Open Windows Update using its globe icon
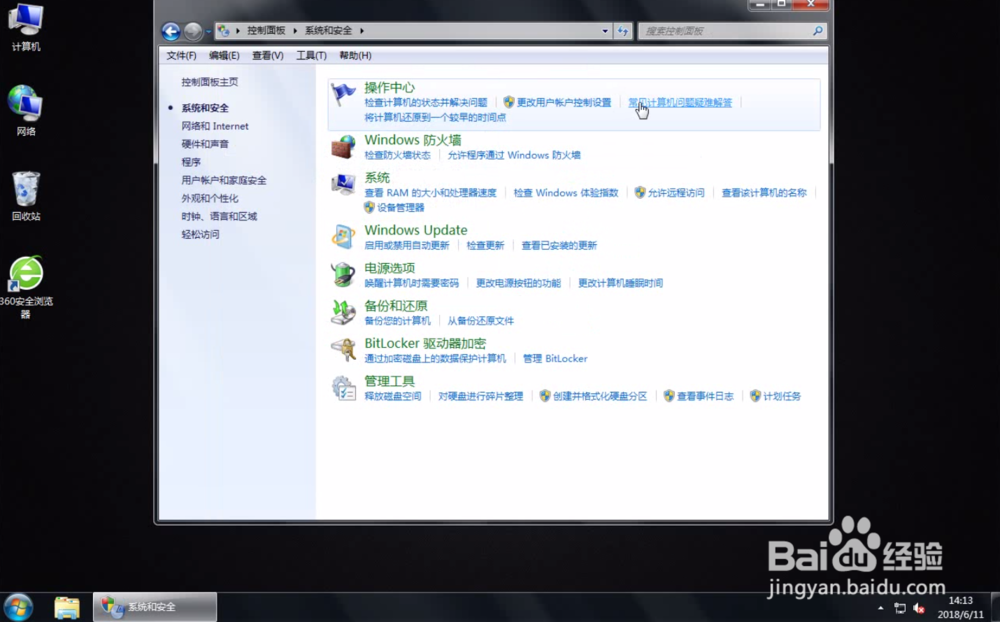Screen dimensions: 1000x622 coord(344,236)
